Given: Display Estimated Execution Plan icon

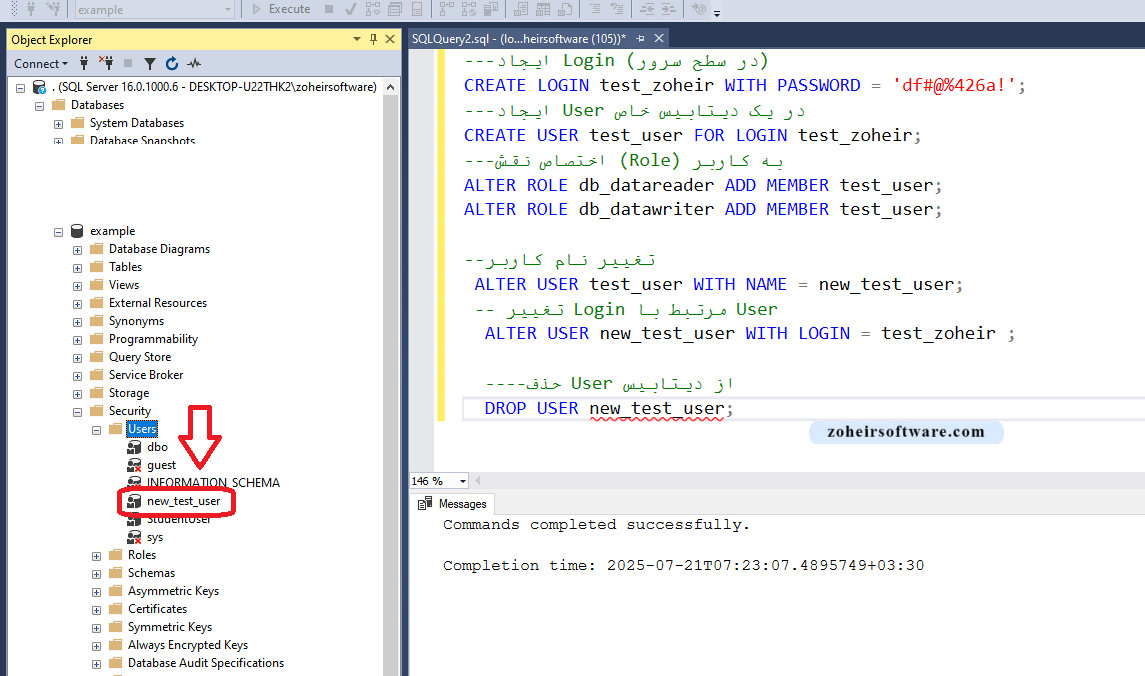Looking at the screenshot, I should tap(372, 9).
